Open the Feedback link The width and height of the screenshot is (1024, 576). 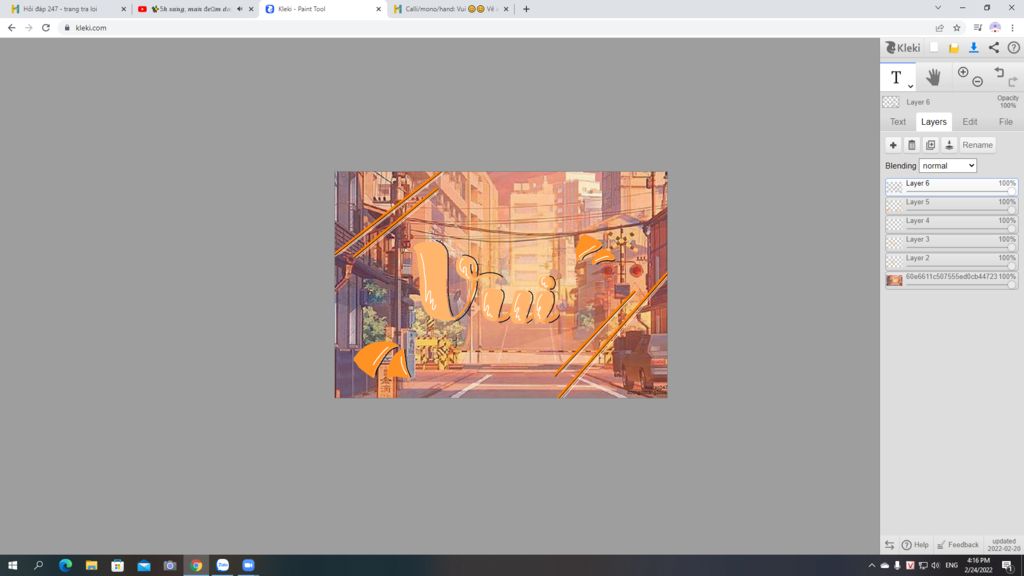pyautogui.click(x=957, y=545)
